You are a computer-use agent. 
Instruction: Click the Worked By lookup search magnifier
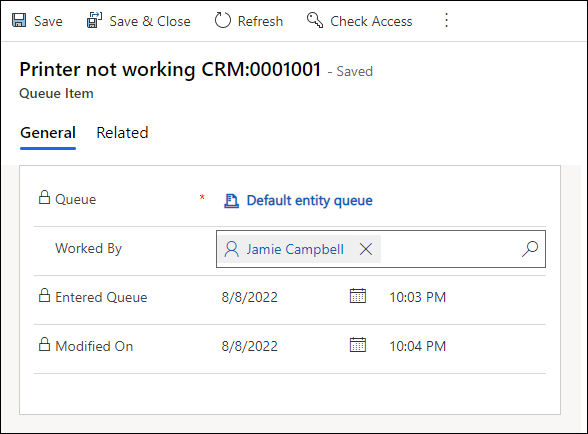(x=530, y=249)
